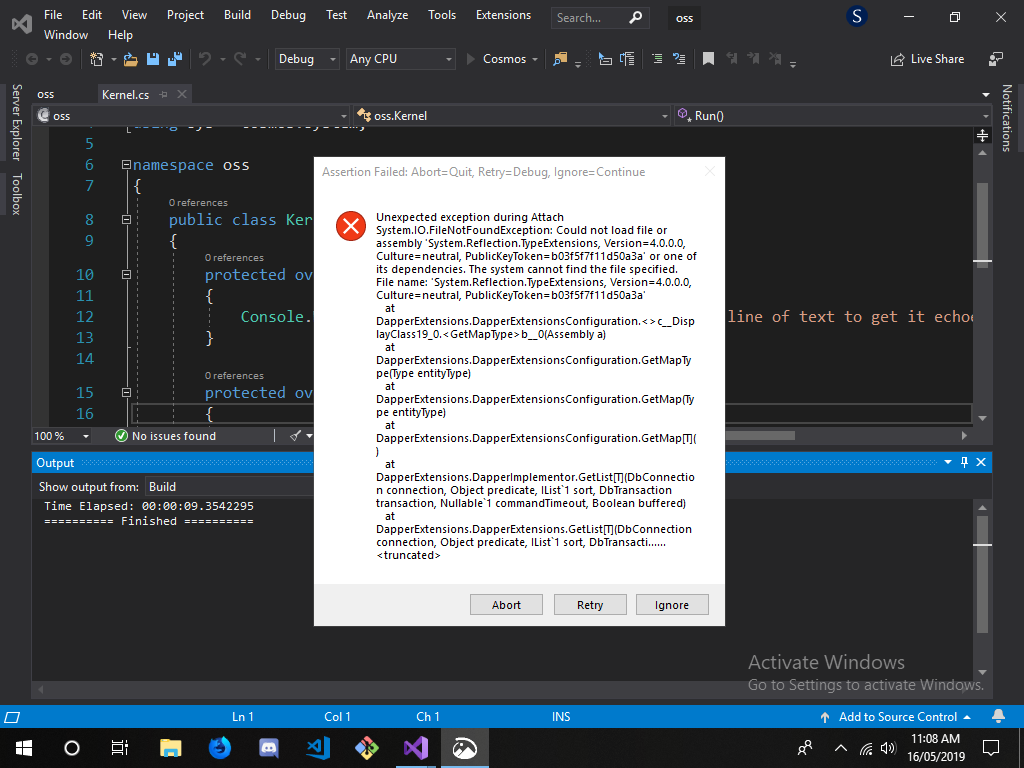Start debugging with the green play arrow
Screen dimensions: 1024x768
pos(470,58)
